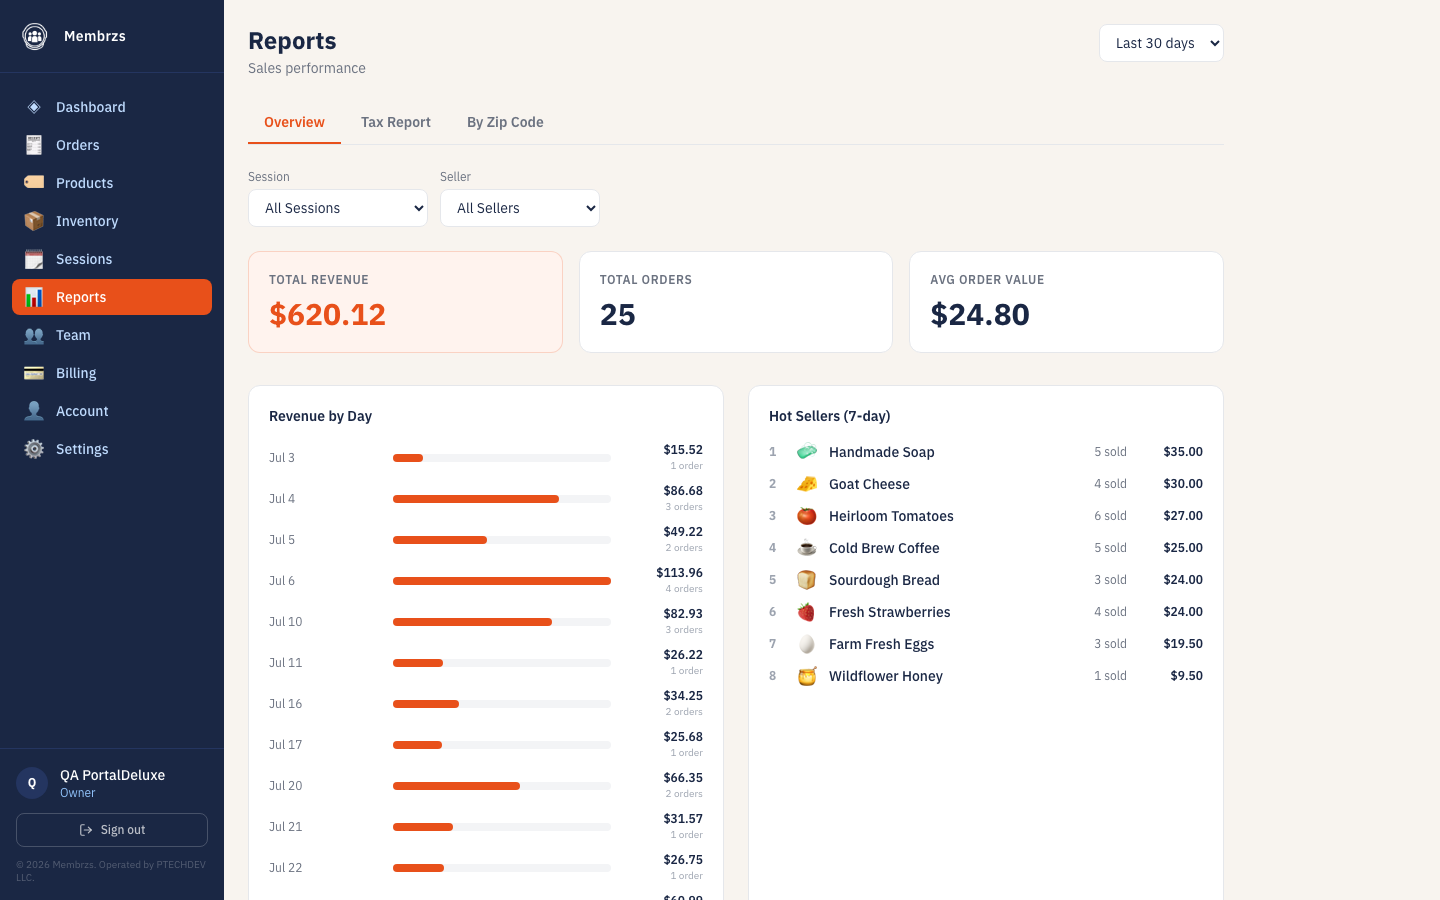Click the Team people icon
The height and width of the screenshot is (900, 1440).
[x=34, y=335]
